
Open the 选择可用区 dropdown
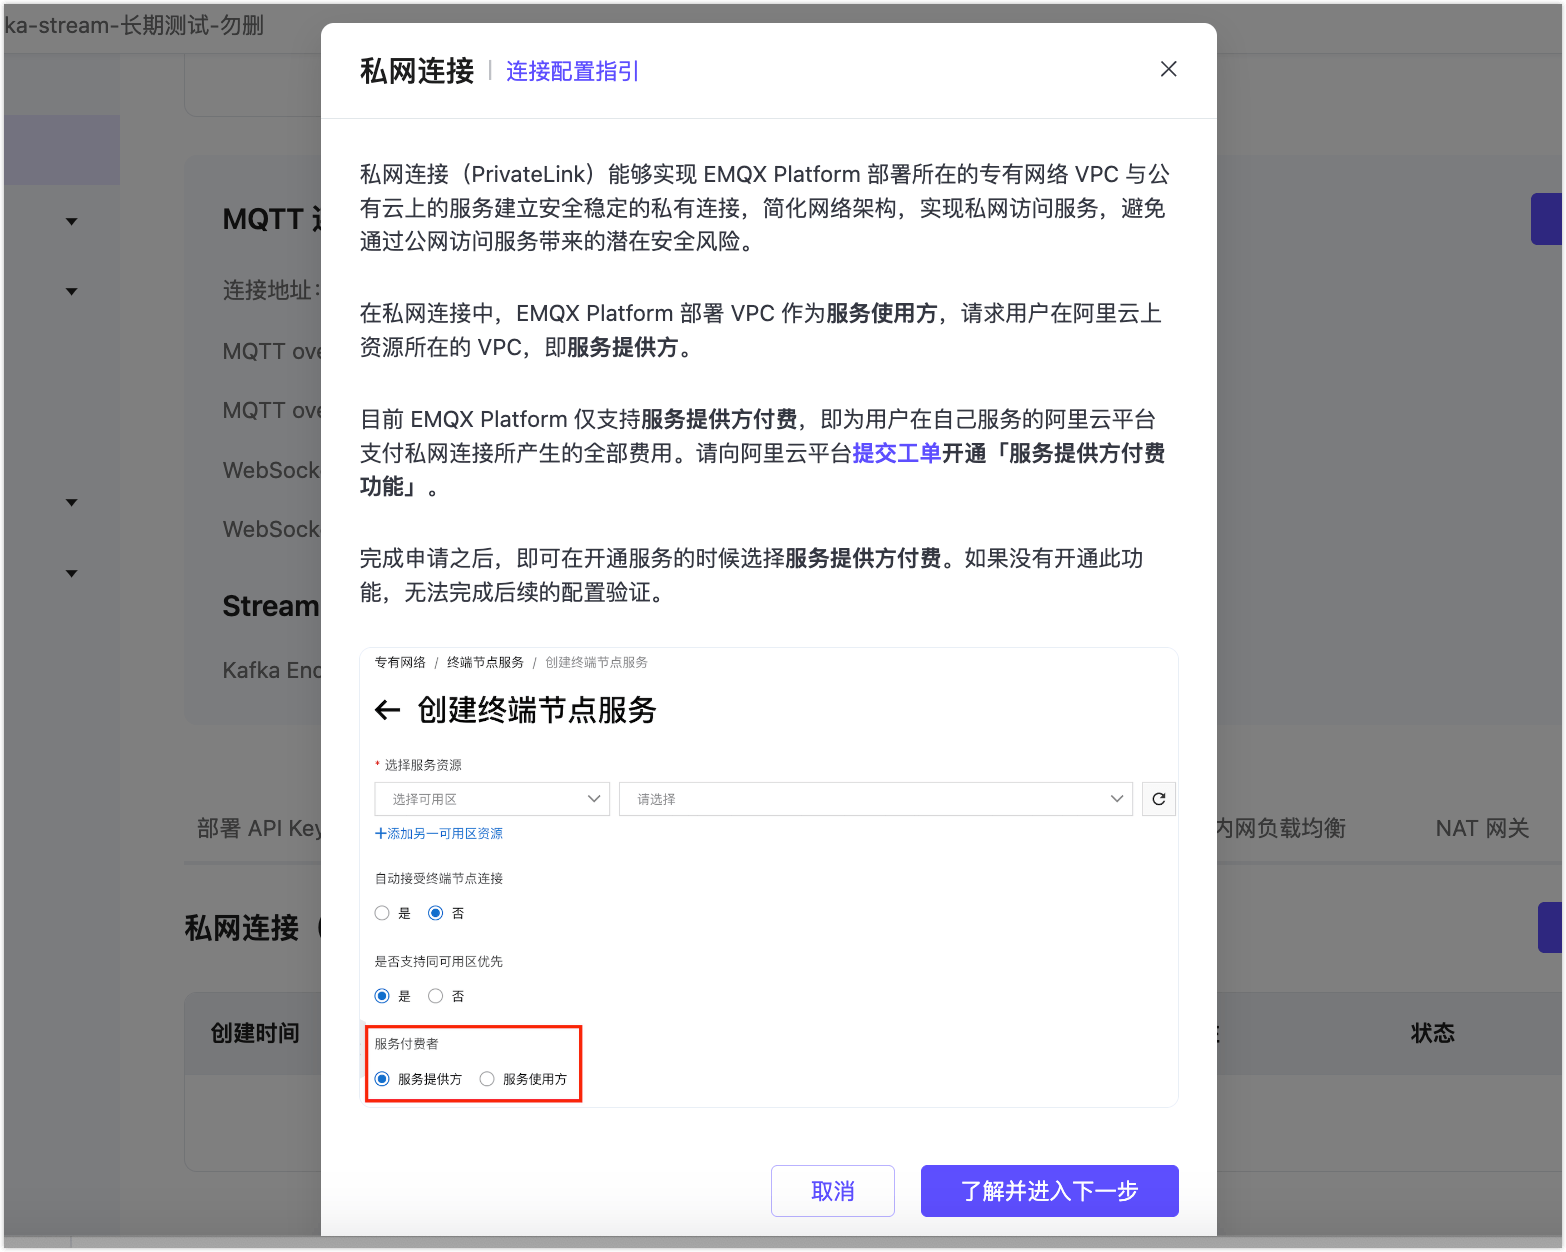[491, 799]
